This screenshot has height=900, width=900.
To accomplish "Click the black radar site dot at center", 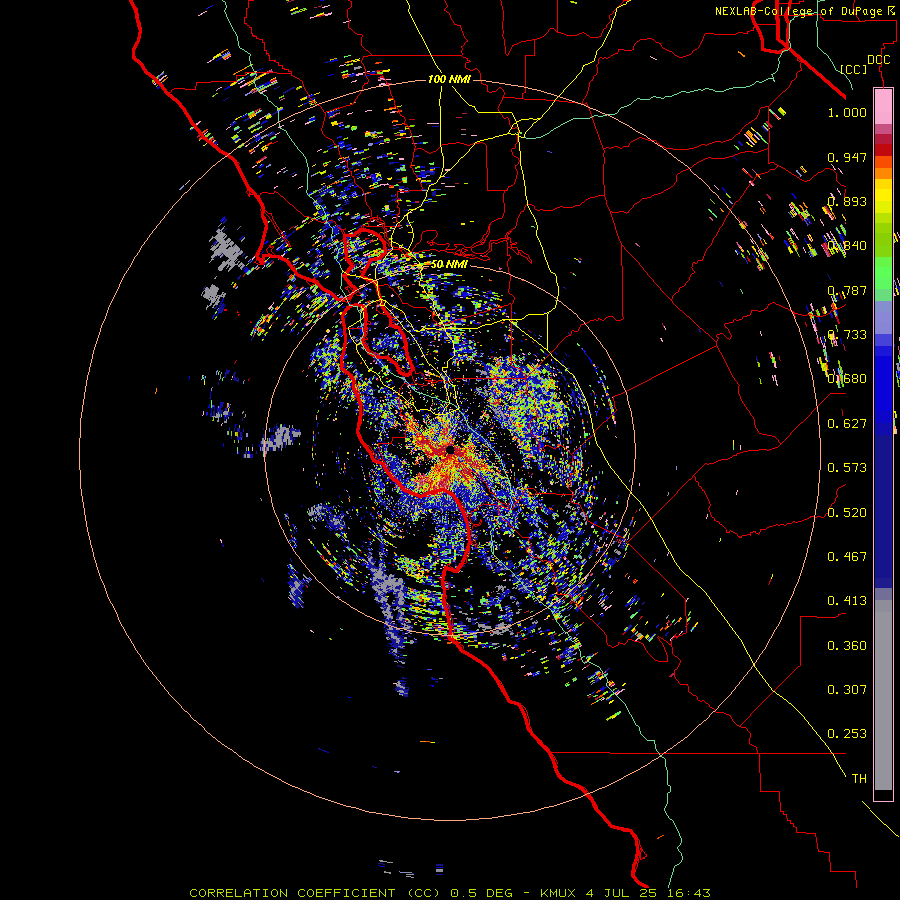I will (450, 451).
